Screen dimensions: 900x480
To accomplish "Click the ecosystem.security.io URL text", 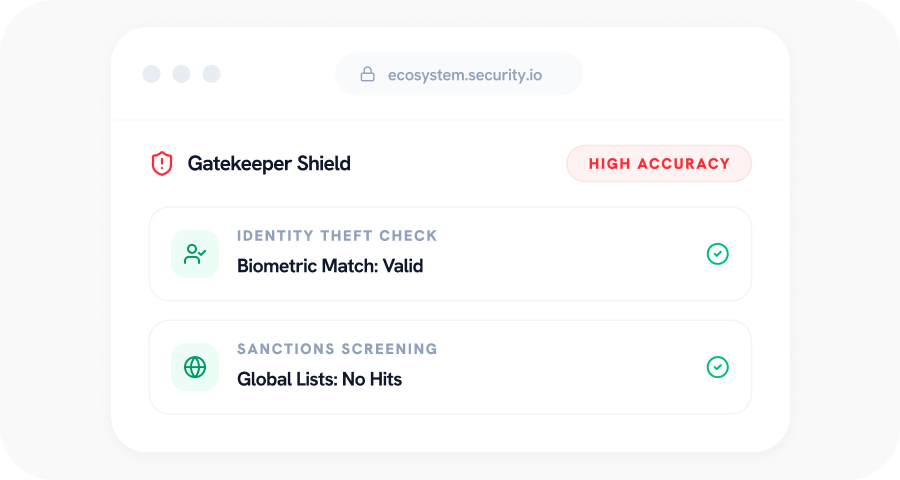I will (465, 75).
